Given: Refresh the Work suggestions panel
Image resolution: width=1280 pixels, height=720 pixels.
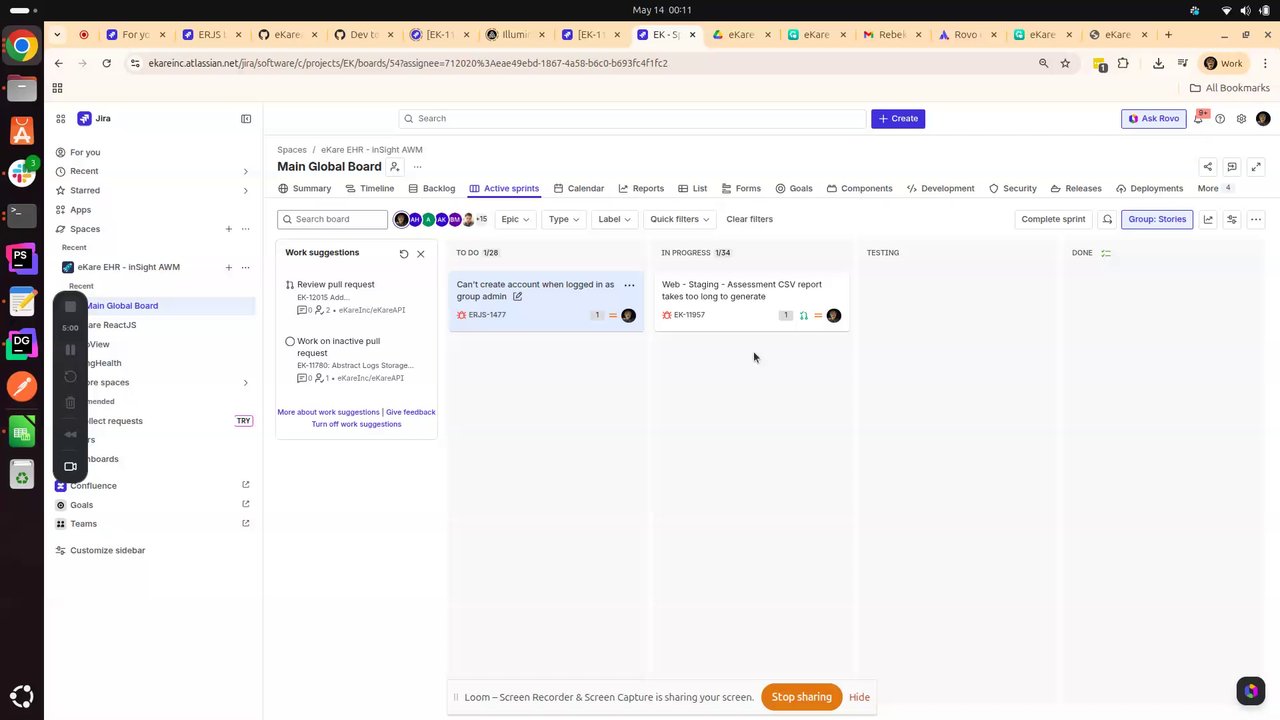Looking at the screenshot, I should [404, 254].
